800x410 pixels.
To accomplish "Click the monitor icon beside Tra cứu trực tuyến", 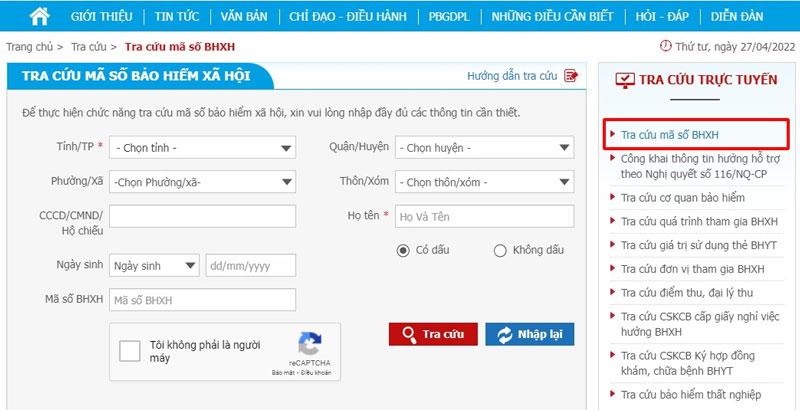I will tap(625, 80).
